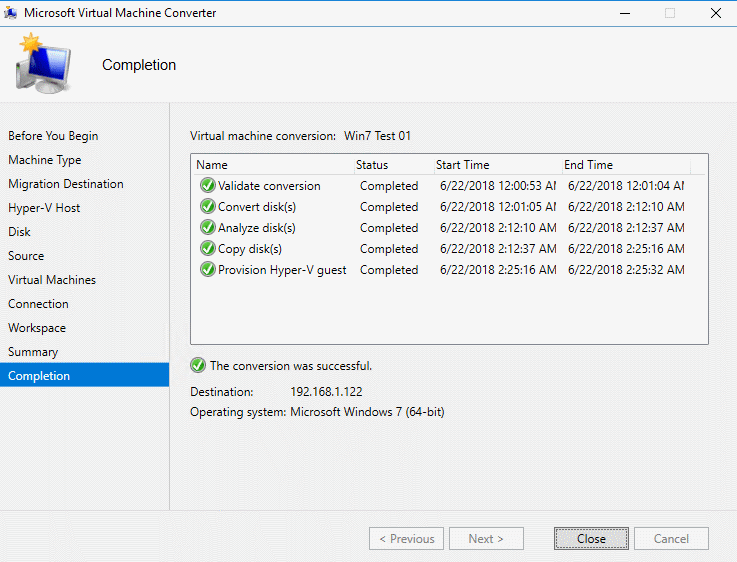Close the window with the title bar X
Screen dimensions: 737x562
click(715, 13)
